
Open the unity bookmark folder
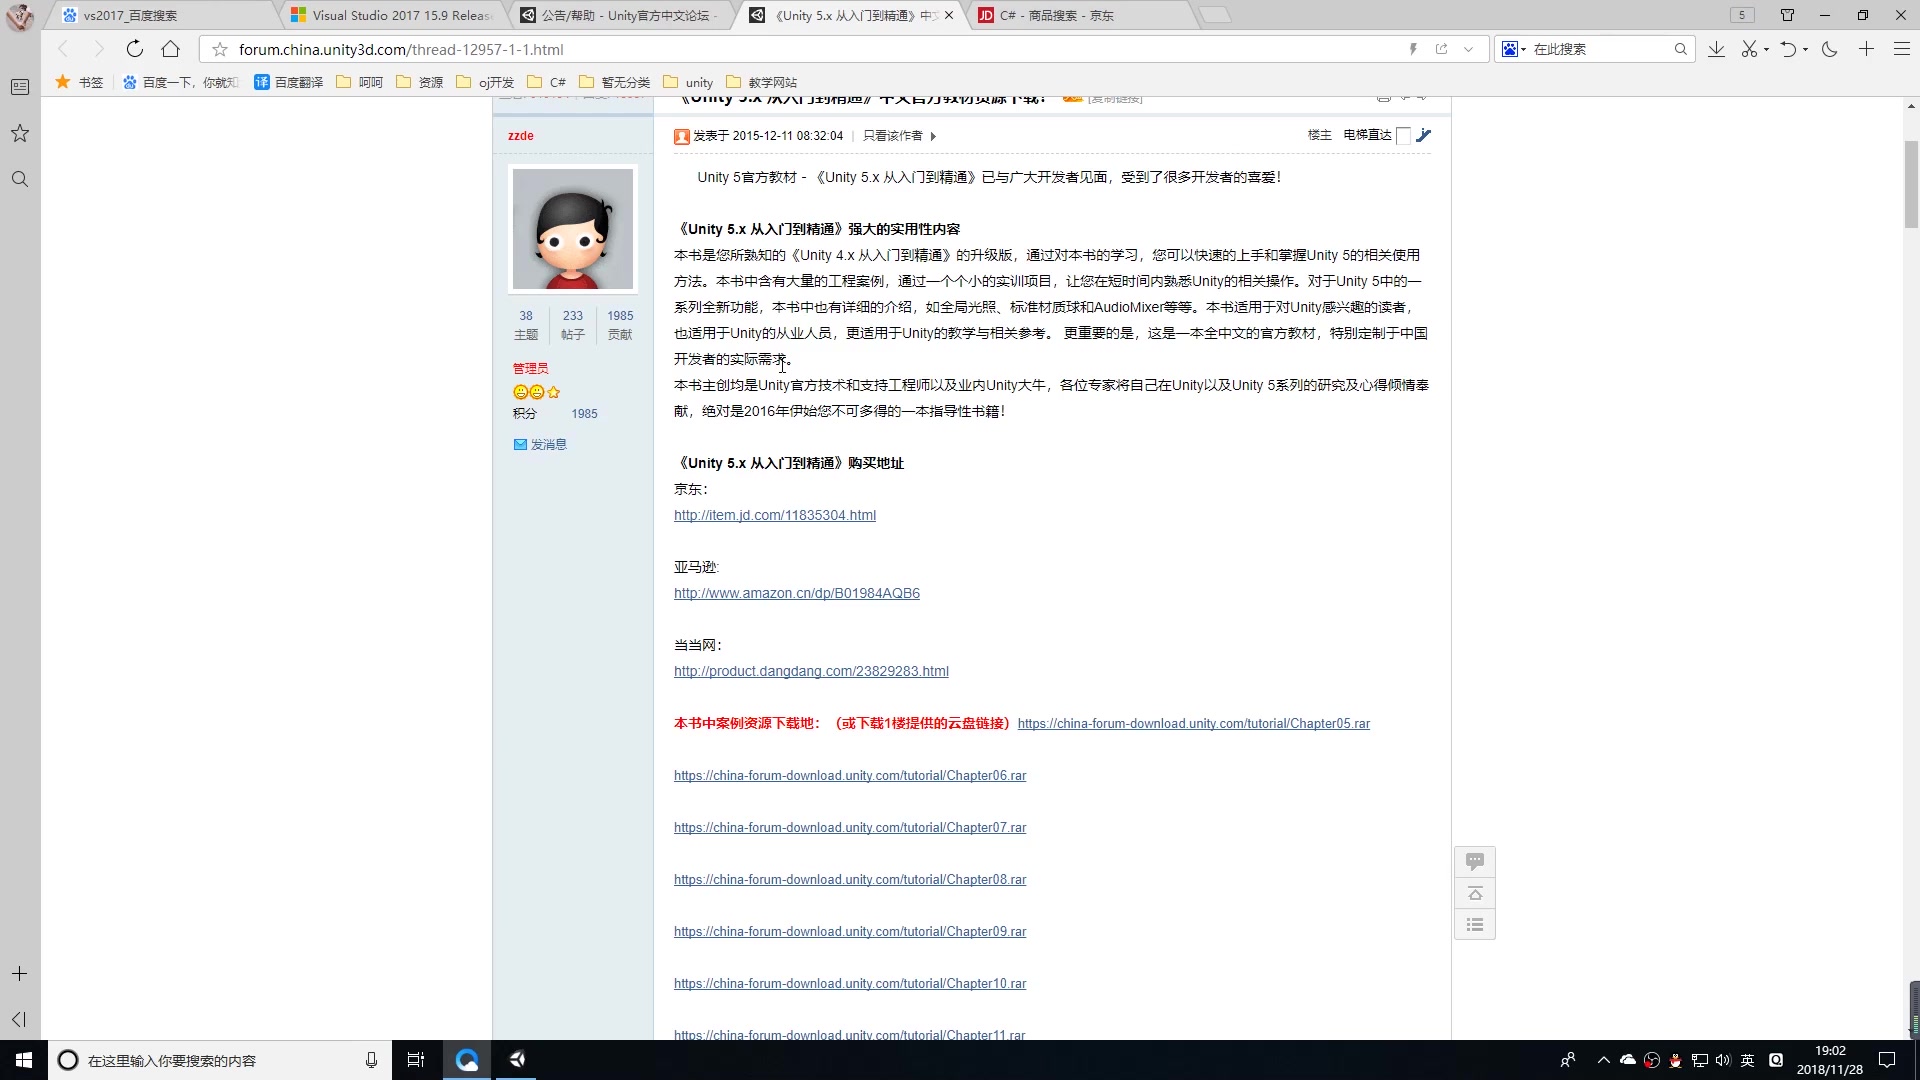point(688,82)
